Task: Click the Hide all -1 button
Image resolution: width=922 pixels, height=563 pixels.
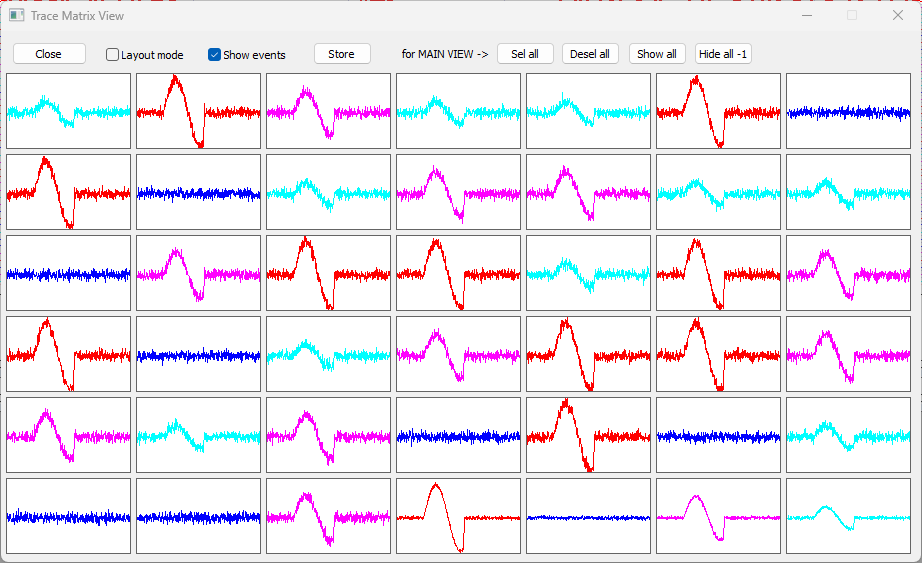Action: point(723,54)
